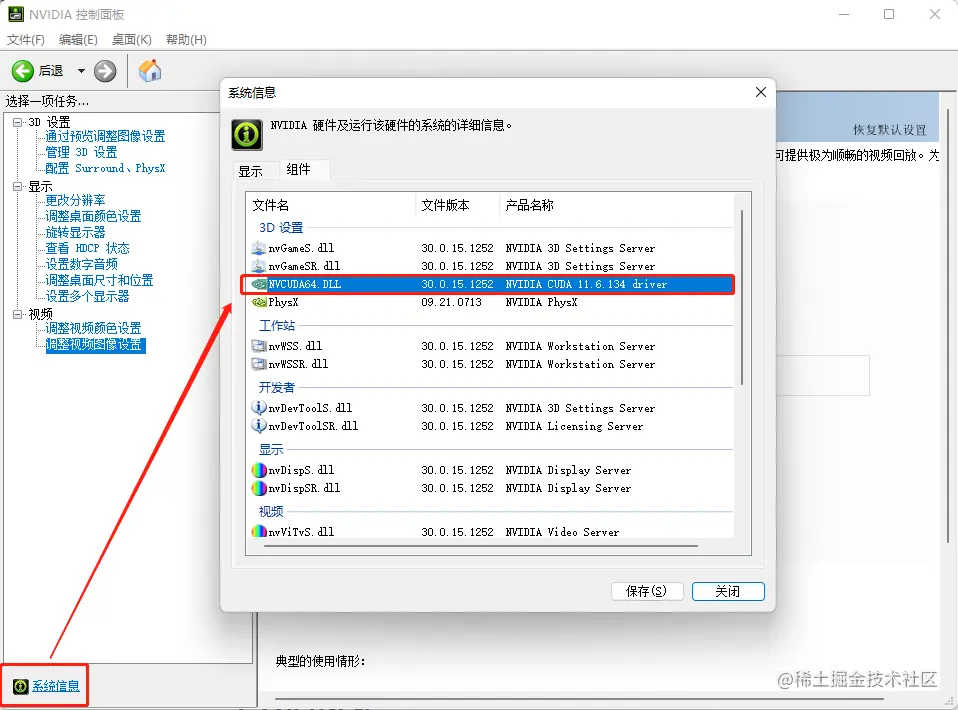Select the NVCUDA64.DLL row text
The height and width of the screenshot is (710, 958).
(305, 284)
